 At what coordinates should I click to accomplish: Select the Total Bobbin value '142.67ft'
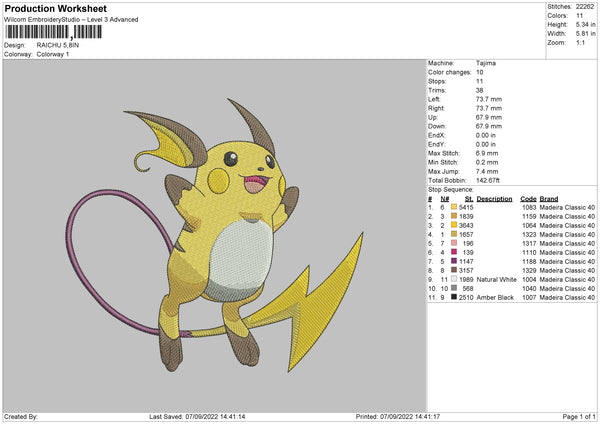(x=488, y=180)
